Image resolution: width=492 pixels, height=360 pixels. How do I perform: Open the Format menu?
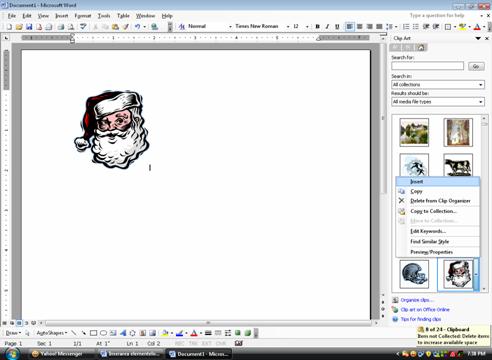pyautogui.click(x=83, y=16)
